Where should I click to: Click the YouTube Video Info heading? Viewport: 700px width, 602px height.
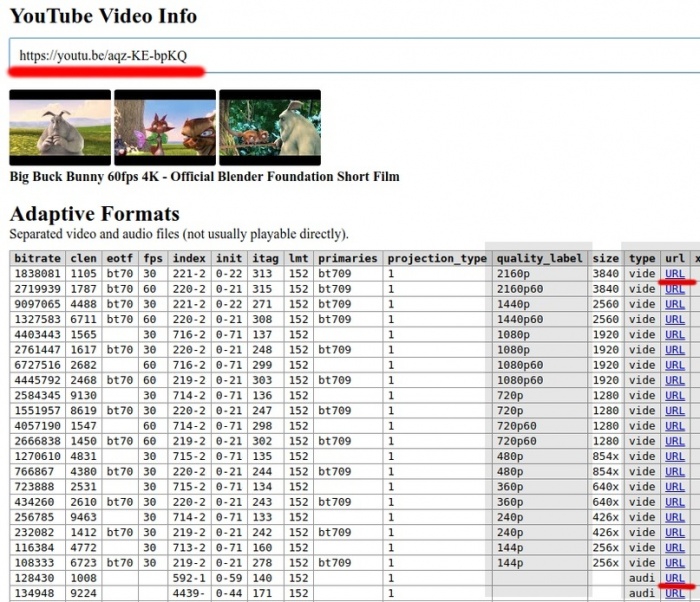click(103, 16)
